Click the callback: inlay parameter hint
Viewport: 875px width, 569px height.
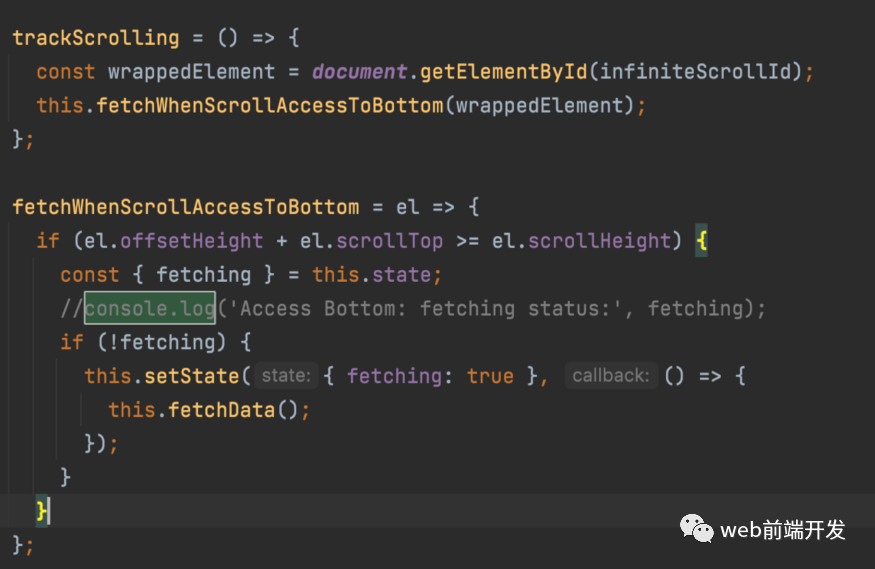(611, 375)
